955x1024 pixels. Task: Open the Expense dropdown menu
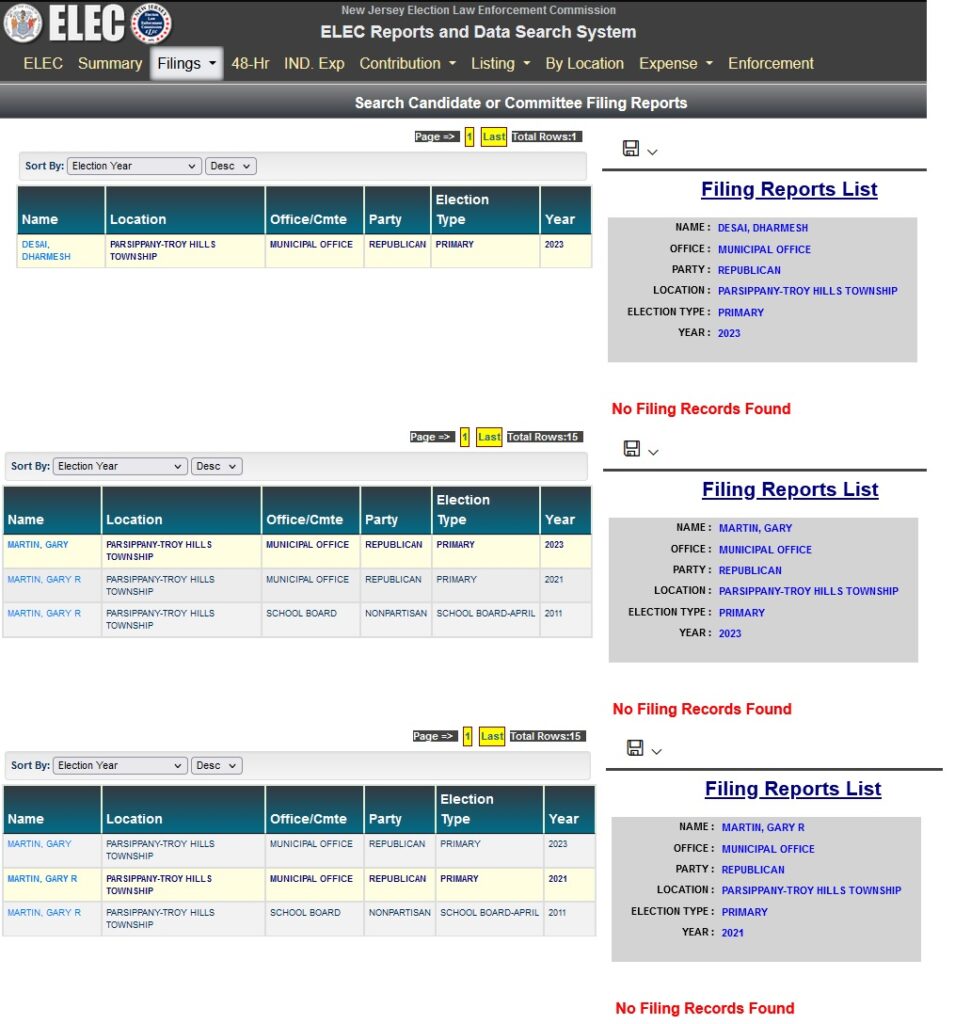[x=675, y=63]
